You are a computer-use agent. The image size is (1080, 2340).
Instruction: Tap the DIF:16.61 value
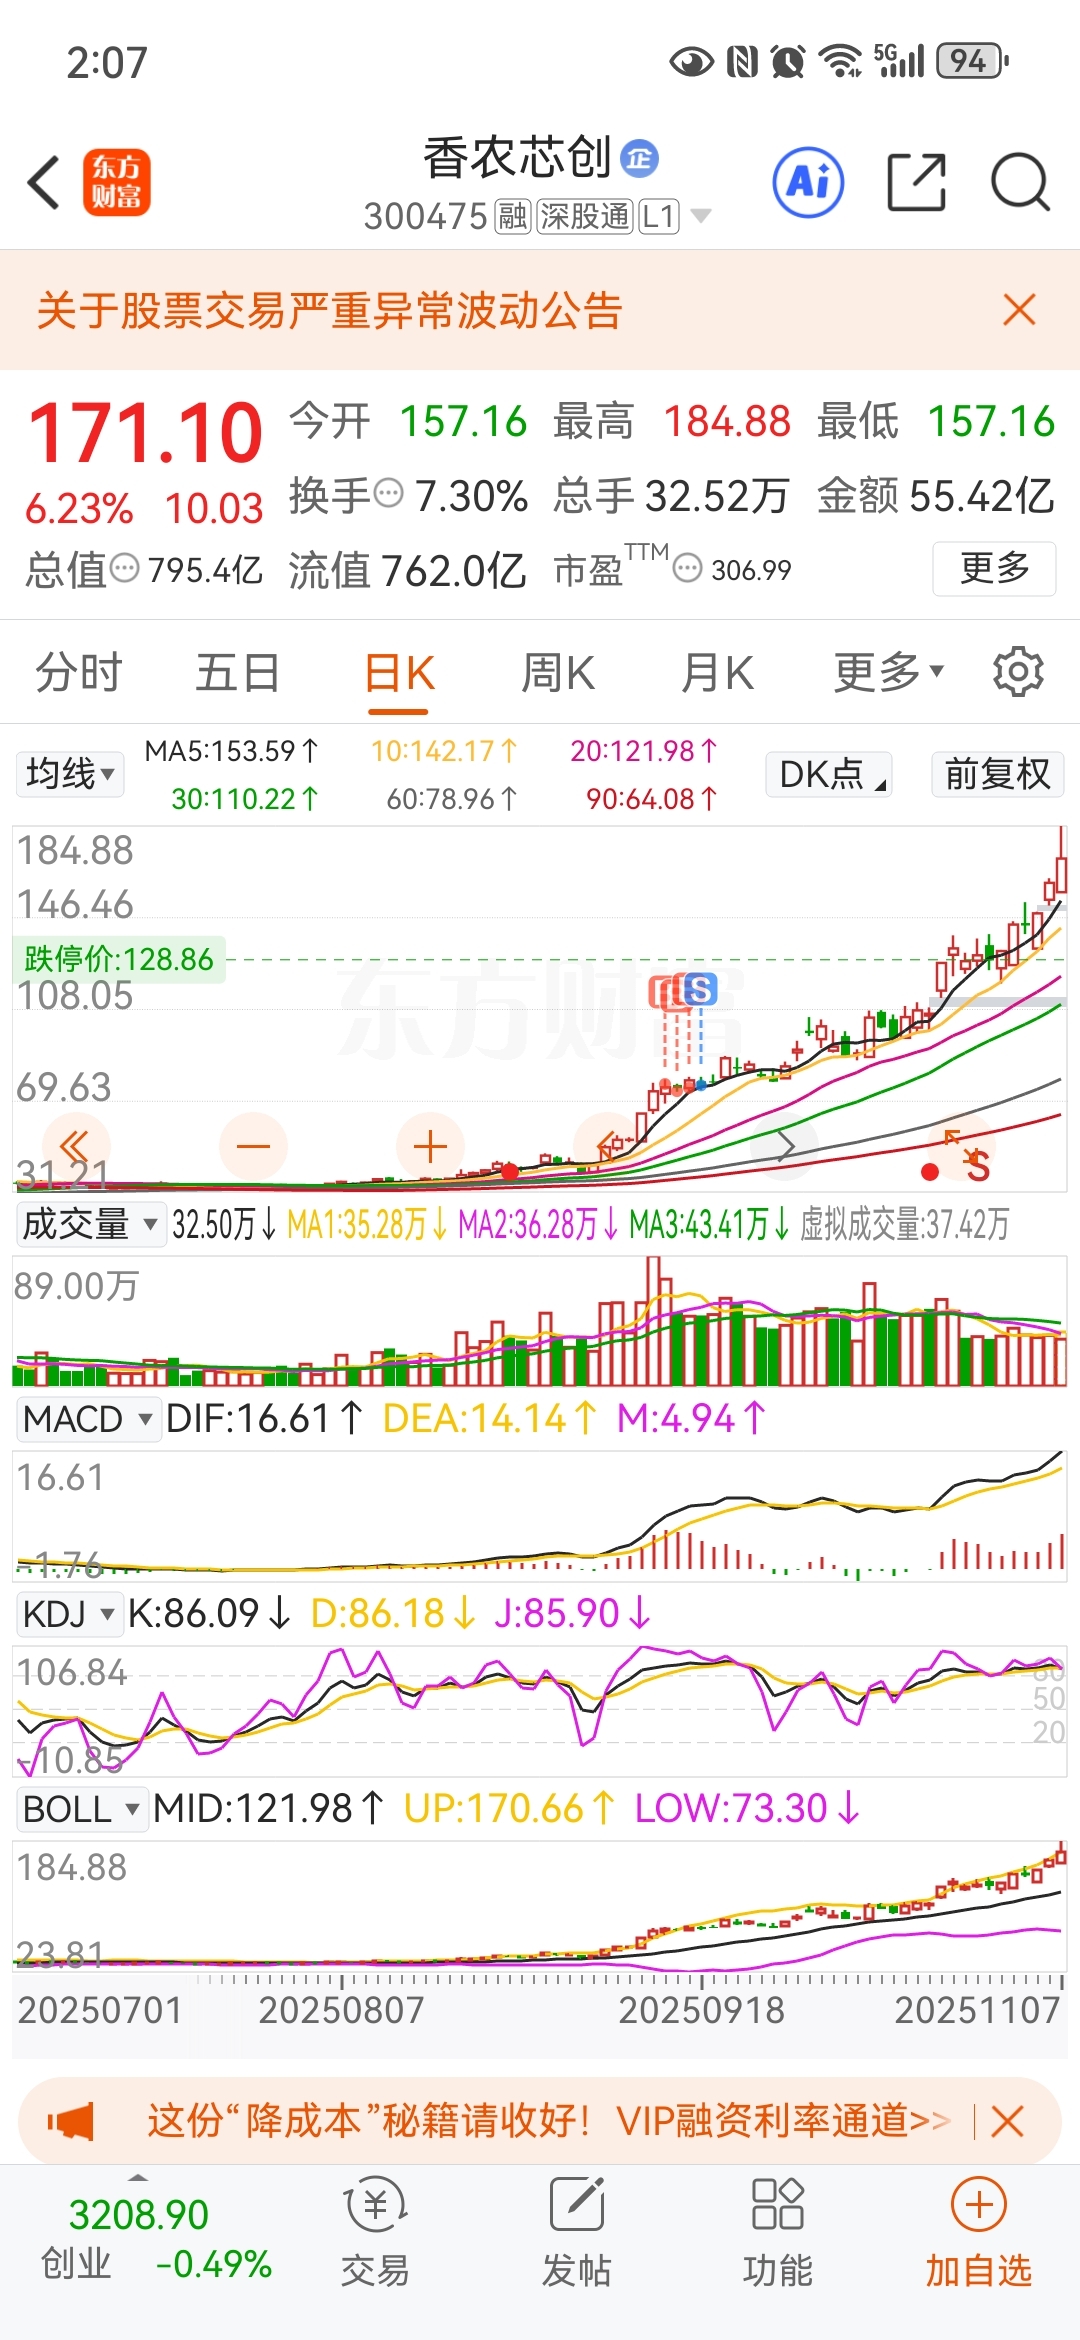[x=264, y=1418]
